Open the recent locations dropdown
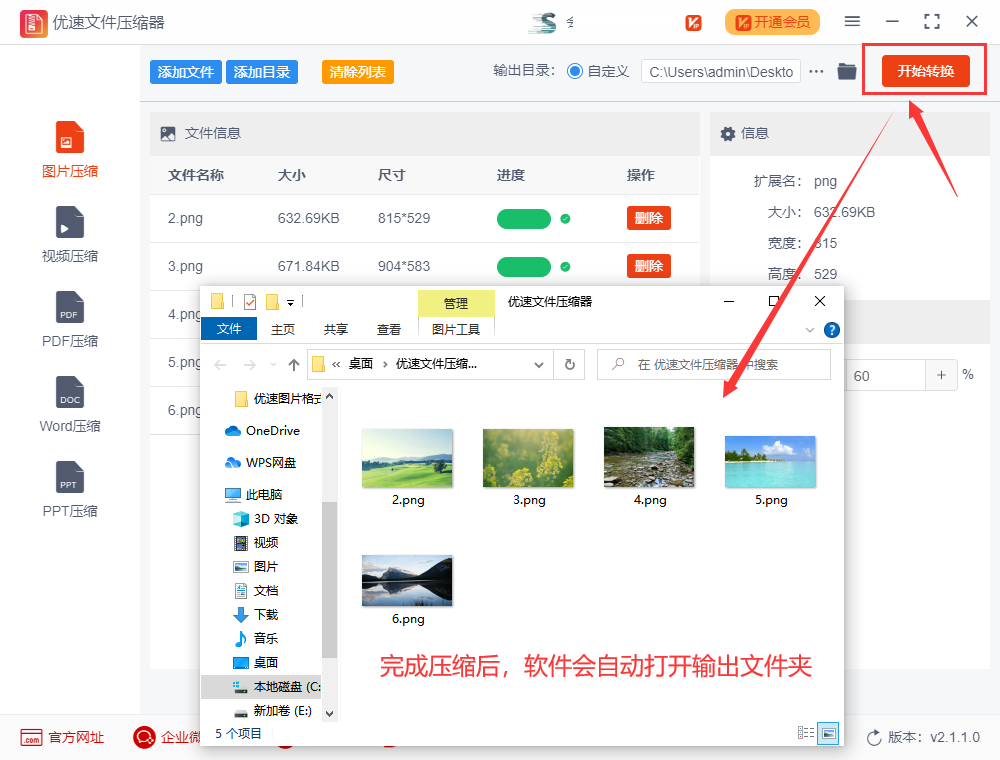The height and width of the screenshot is (760, 1000). point(273,365)
